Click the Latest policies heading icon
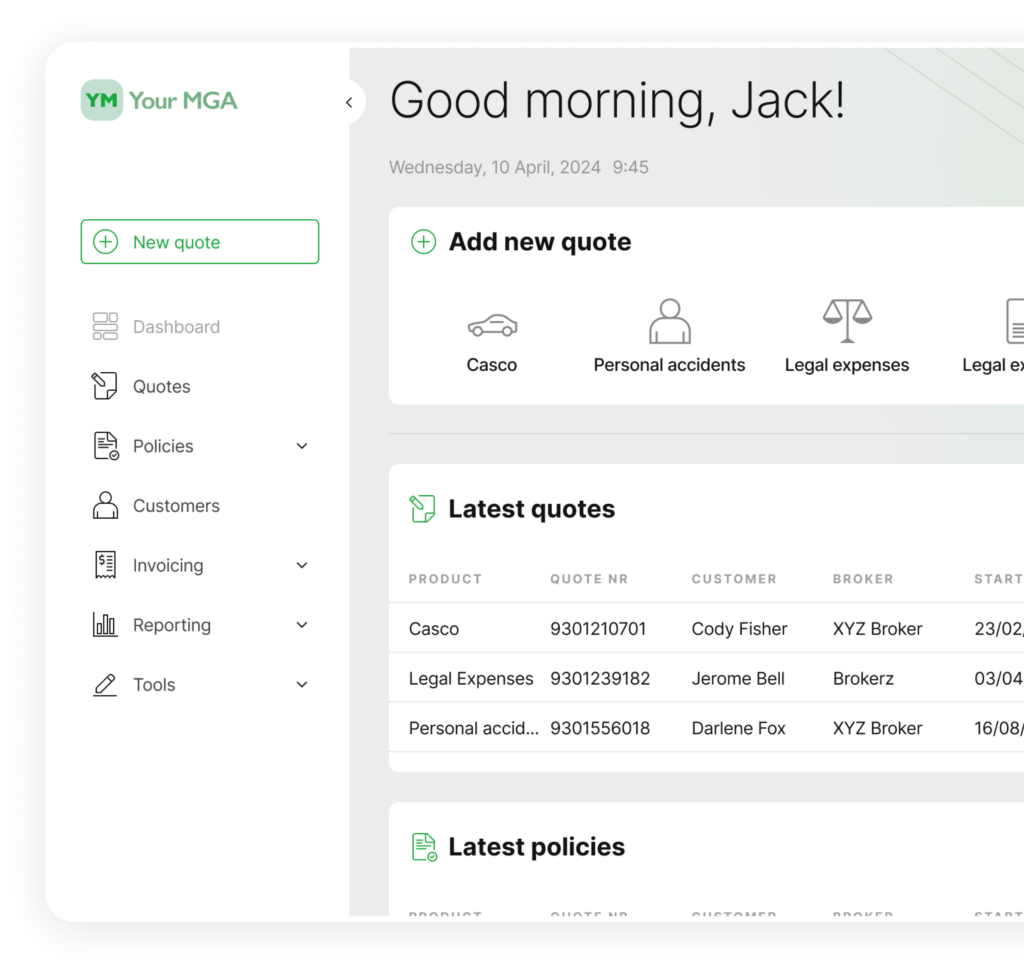 click(x=424, y=847)
